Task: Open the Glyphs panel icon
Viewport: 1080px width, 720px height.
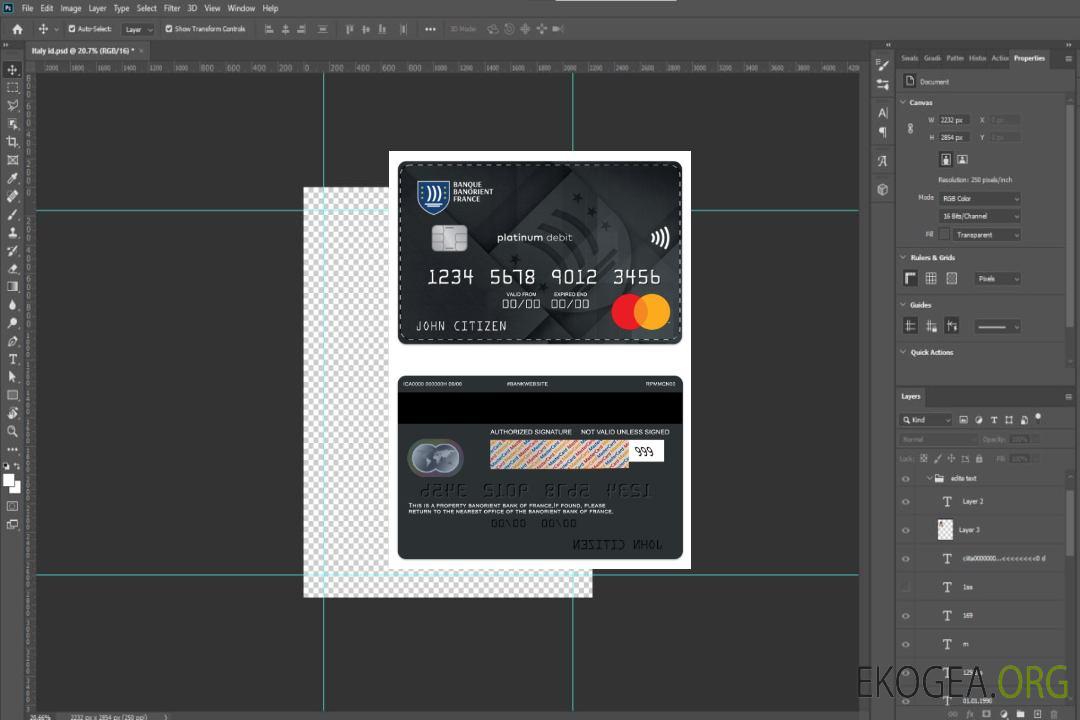Action: 882,161
